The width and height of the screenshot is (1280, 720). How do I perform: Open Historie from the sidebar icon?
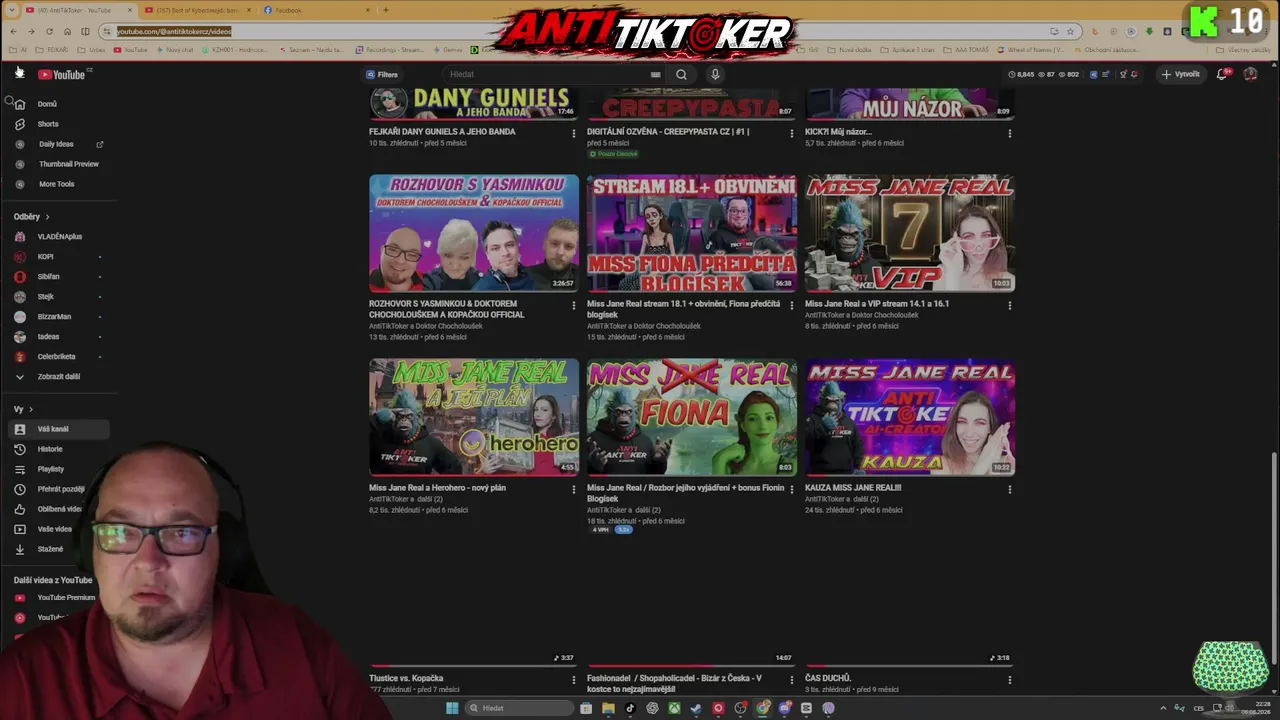pos(19,449)
